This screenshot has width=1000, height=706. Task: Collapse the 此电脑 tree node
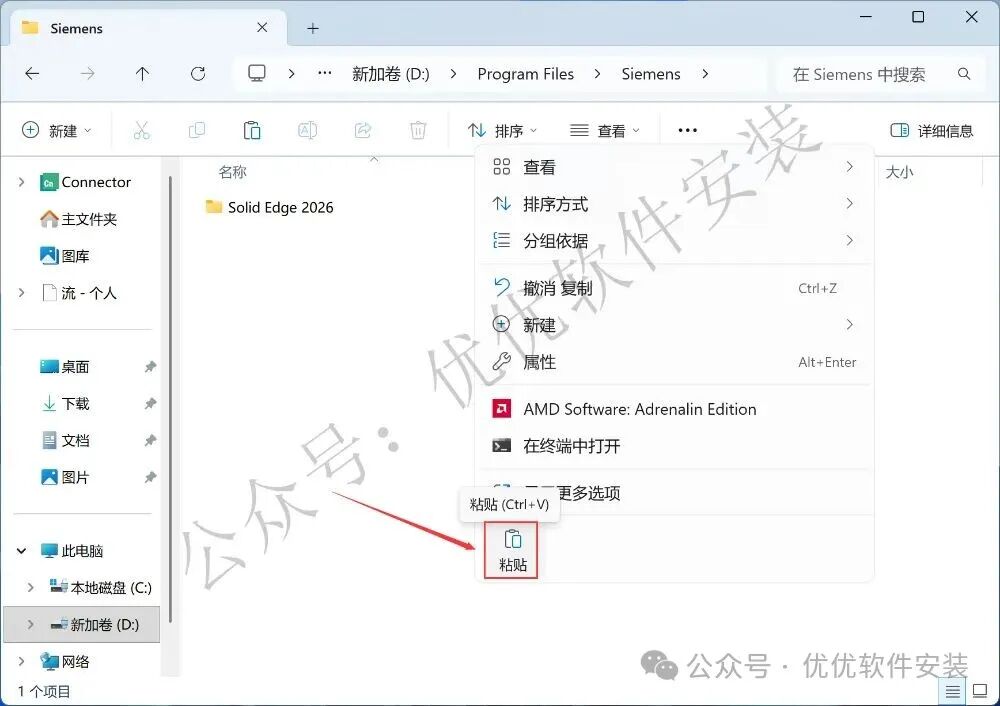(x=21, y=550)
